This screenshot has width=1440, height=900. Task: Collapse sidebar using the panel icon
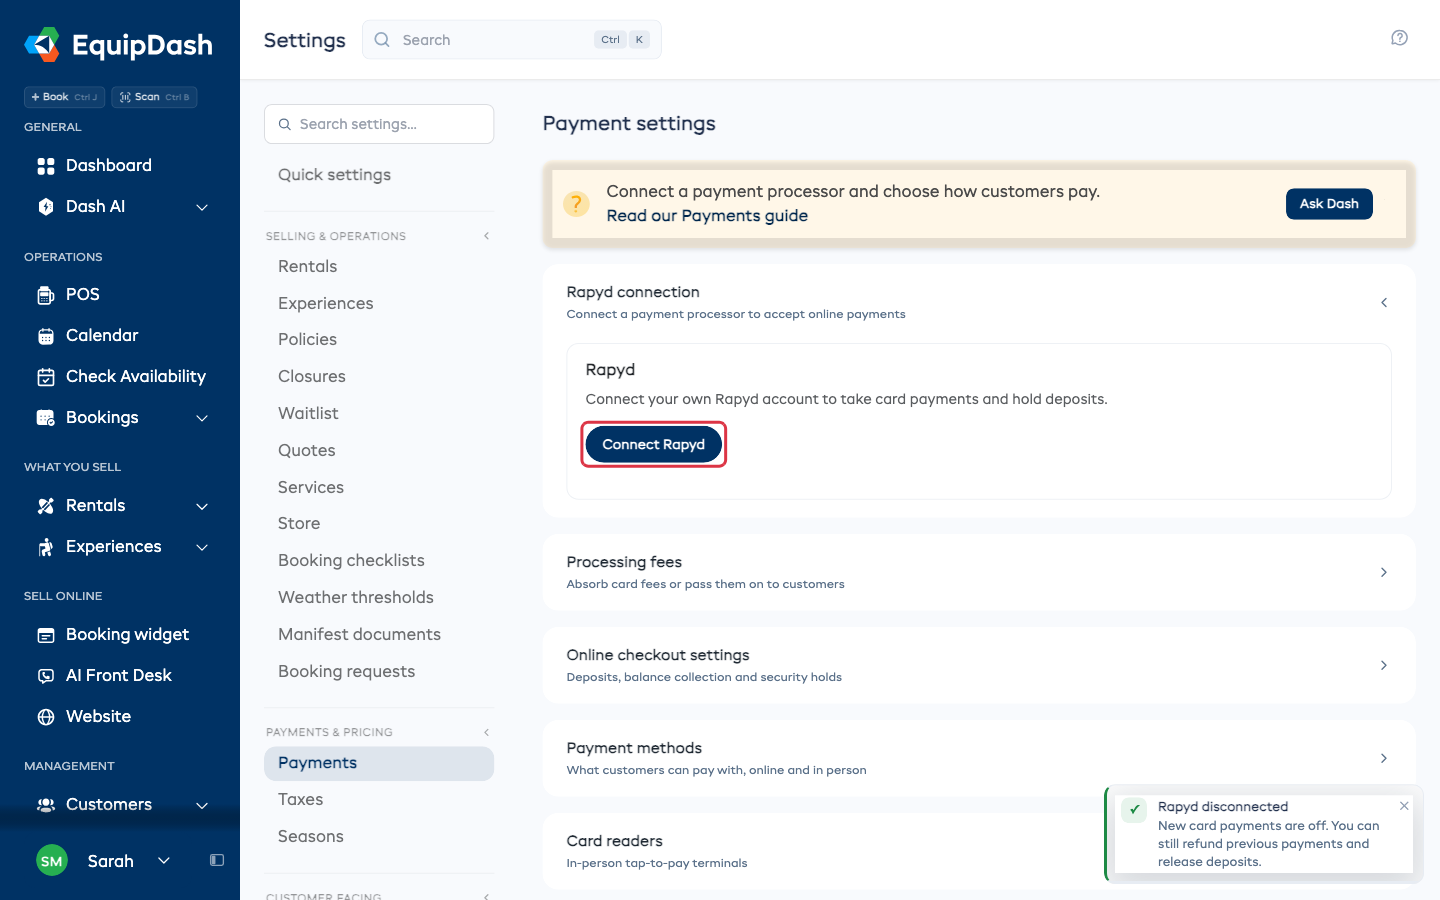point(217,860)
